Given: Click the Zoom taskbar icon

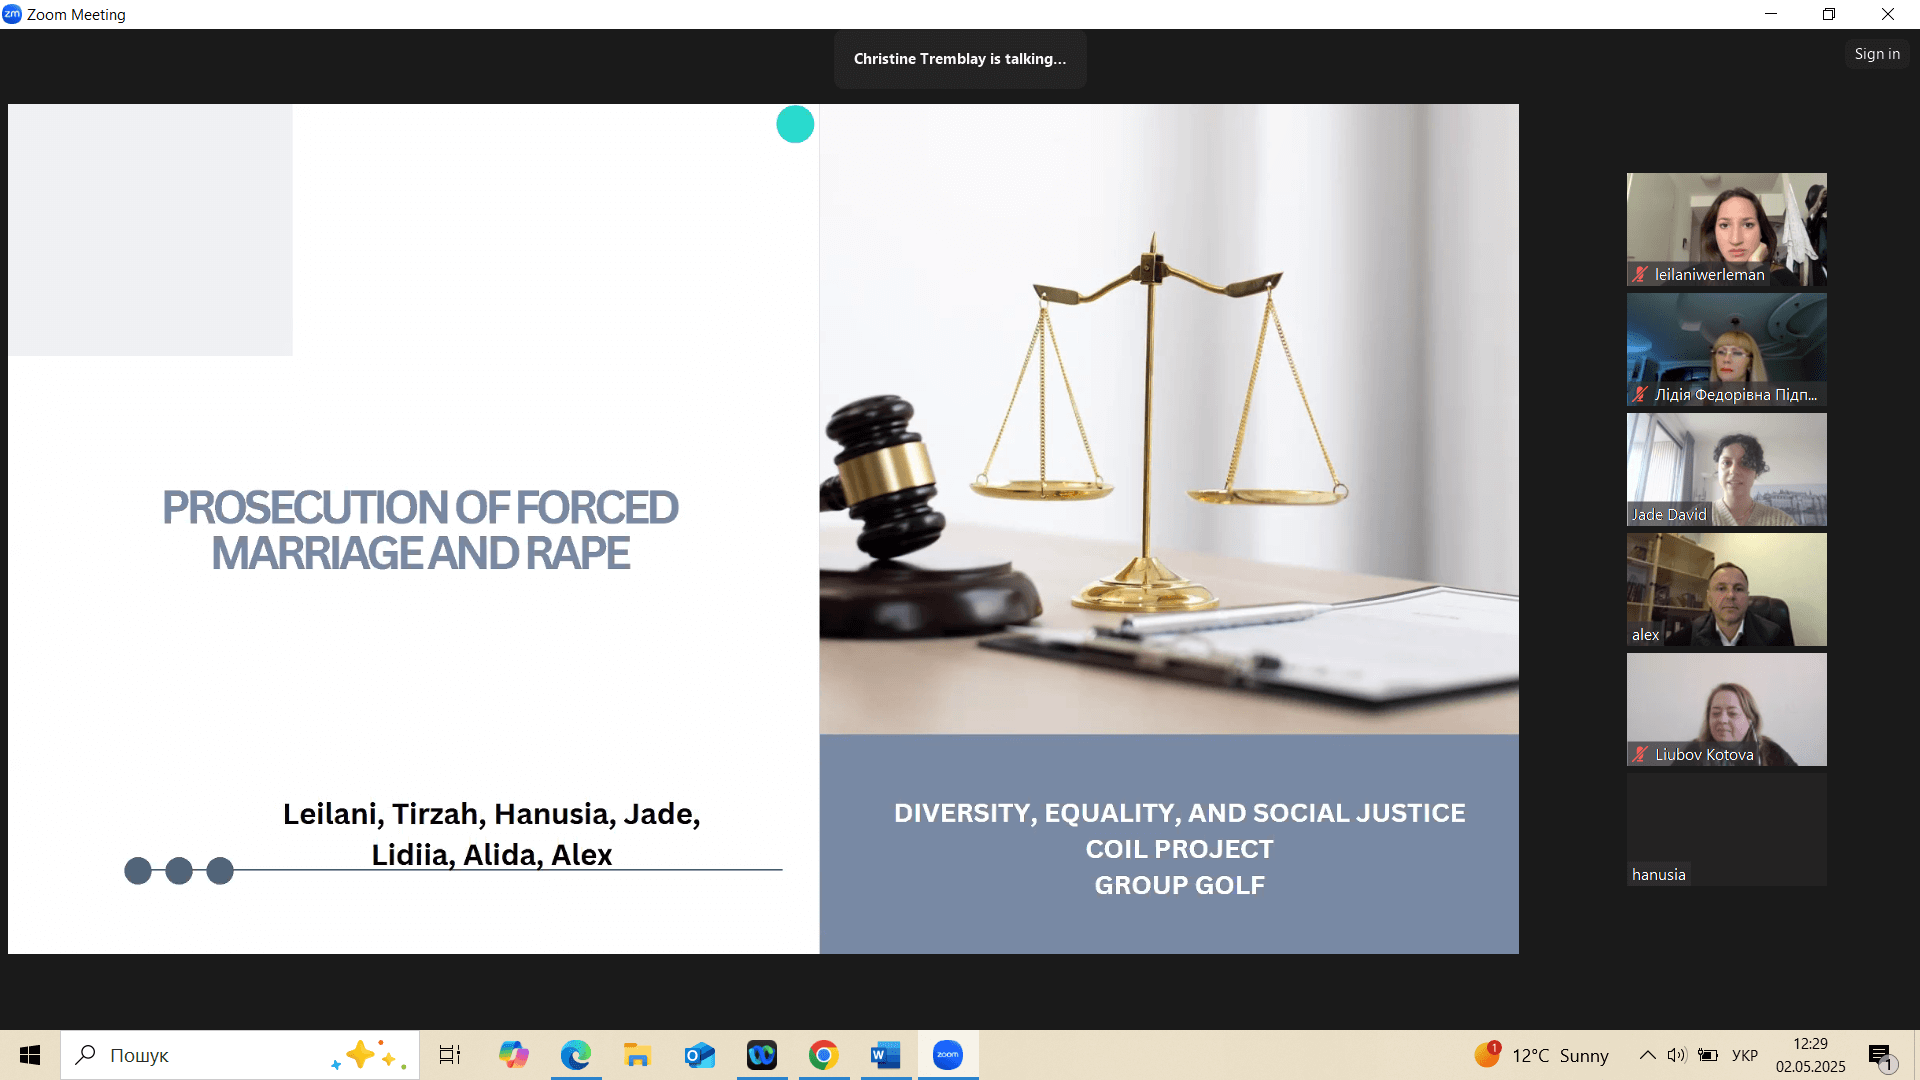Looking at the screenshot, I should pos(948,1055).
